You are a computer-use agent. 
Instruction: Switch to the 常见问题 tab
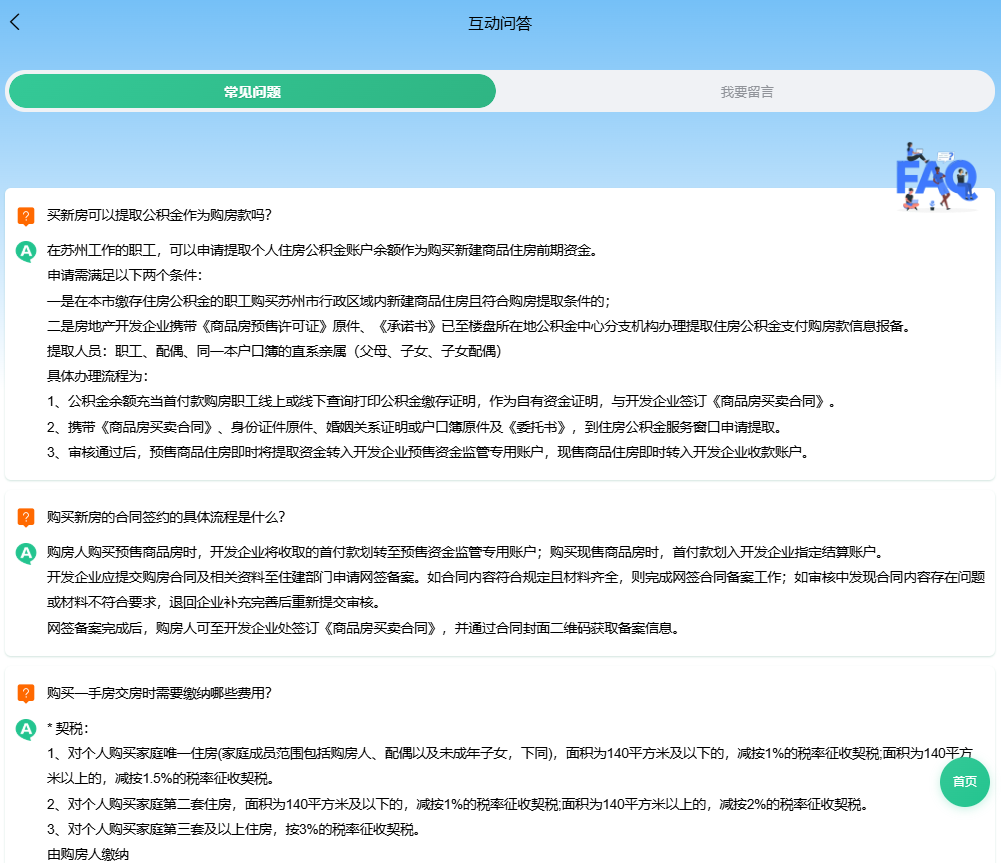click(x=252, y=91)
